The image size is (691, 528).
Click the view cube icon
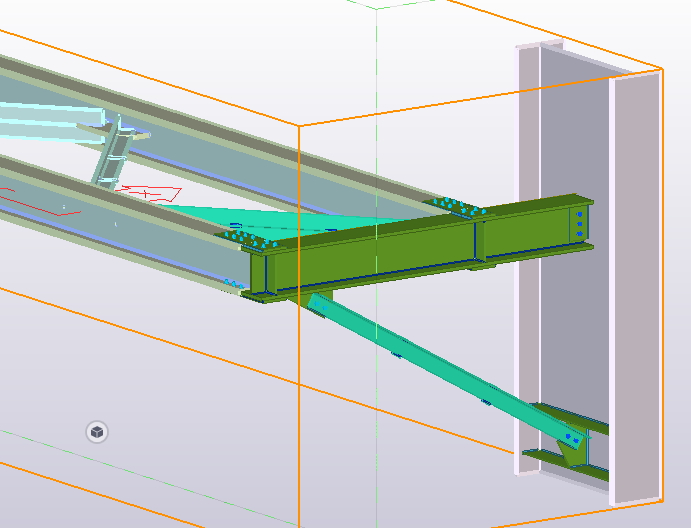[x=96, y=432]
